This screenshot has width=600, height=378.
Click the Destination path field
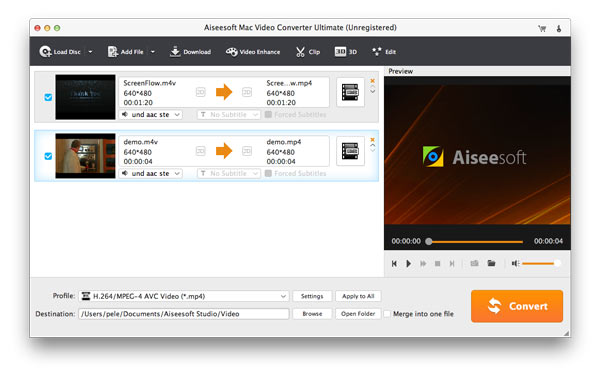[184, 314]
